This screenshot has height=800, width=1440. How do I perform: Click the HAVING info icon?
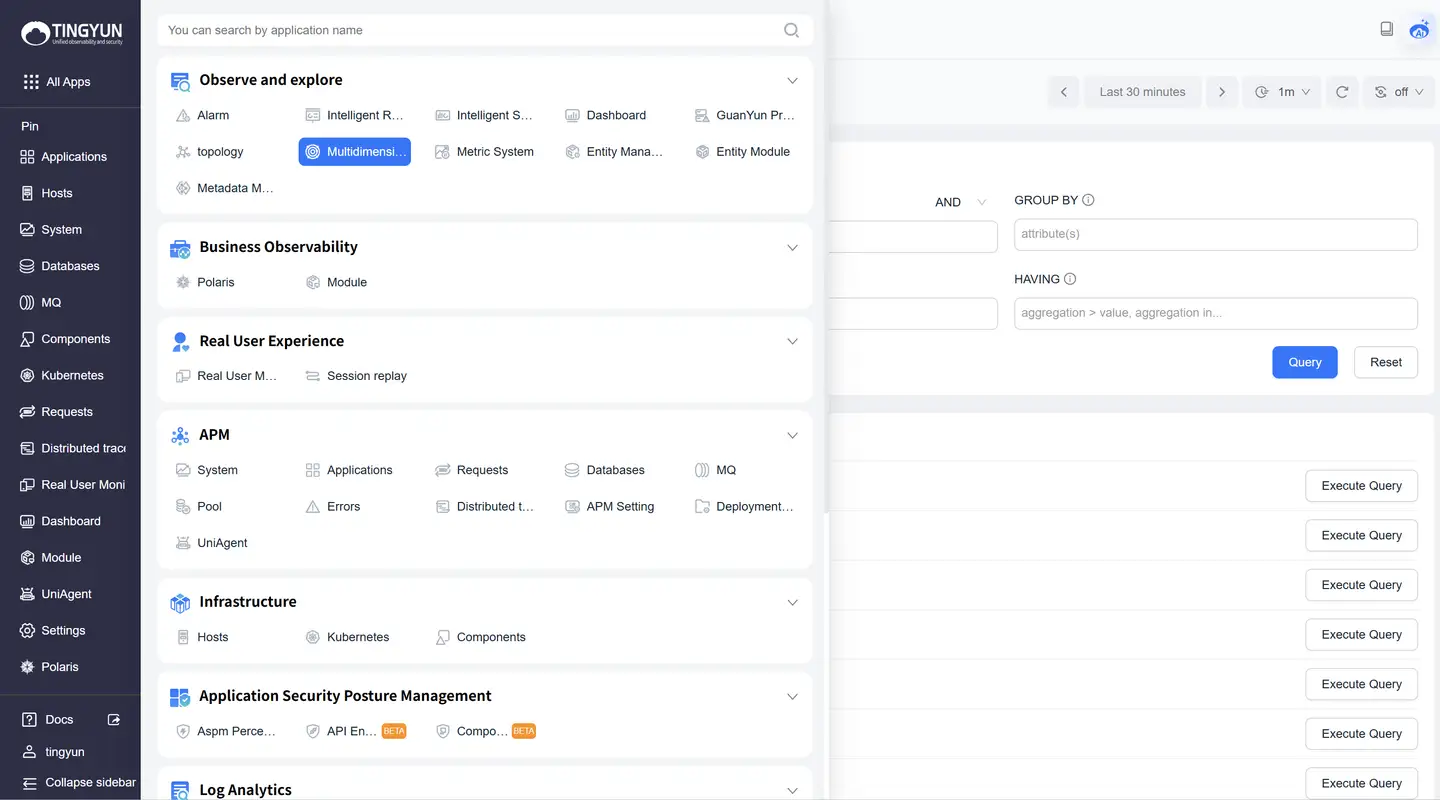(x=1070, y=279)
